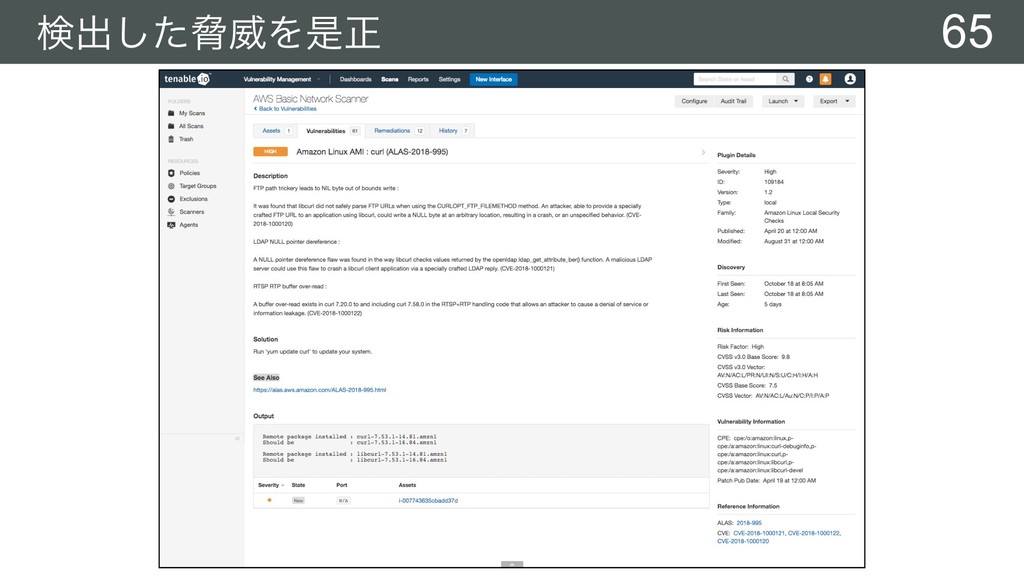Click All Scans in the sidebar

click(x=191, y=126)
